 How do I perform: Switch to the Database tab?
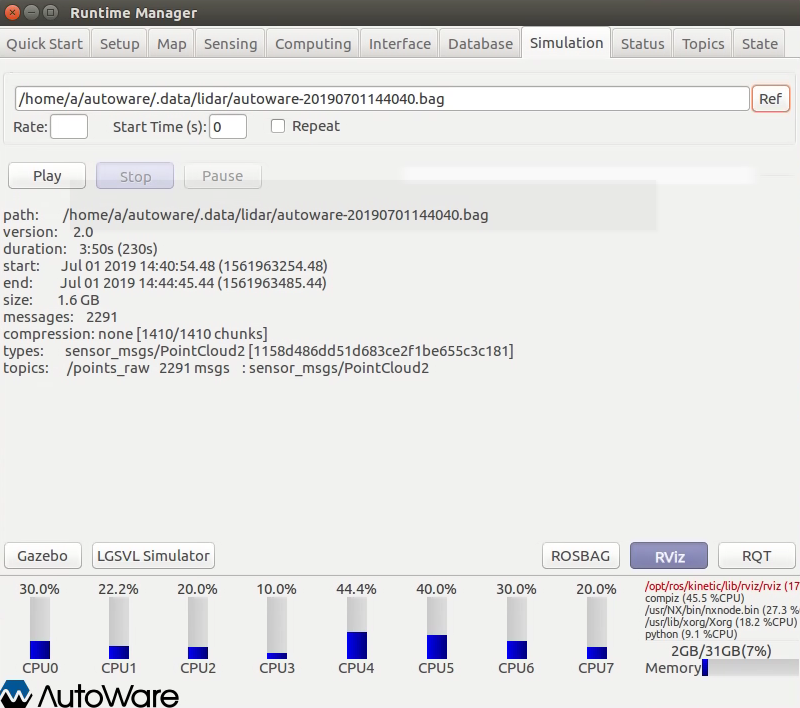click(480, 44)
